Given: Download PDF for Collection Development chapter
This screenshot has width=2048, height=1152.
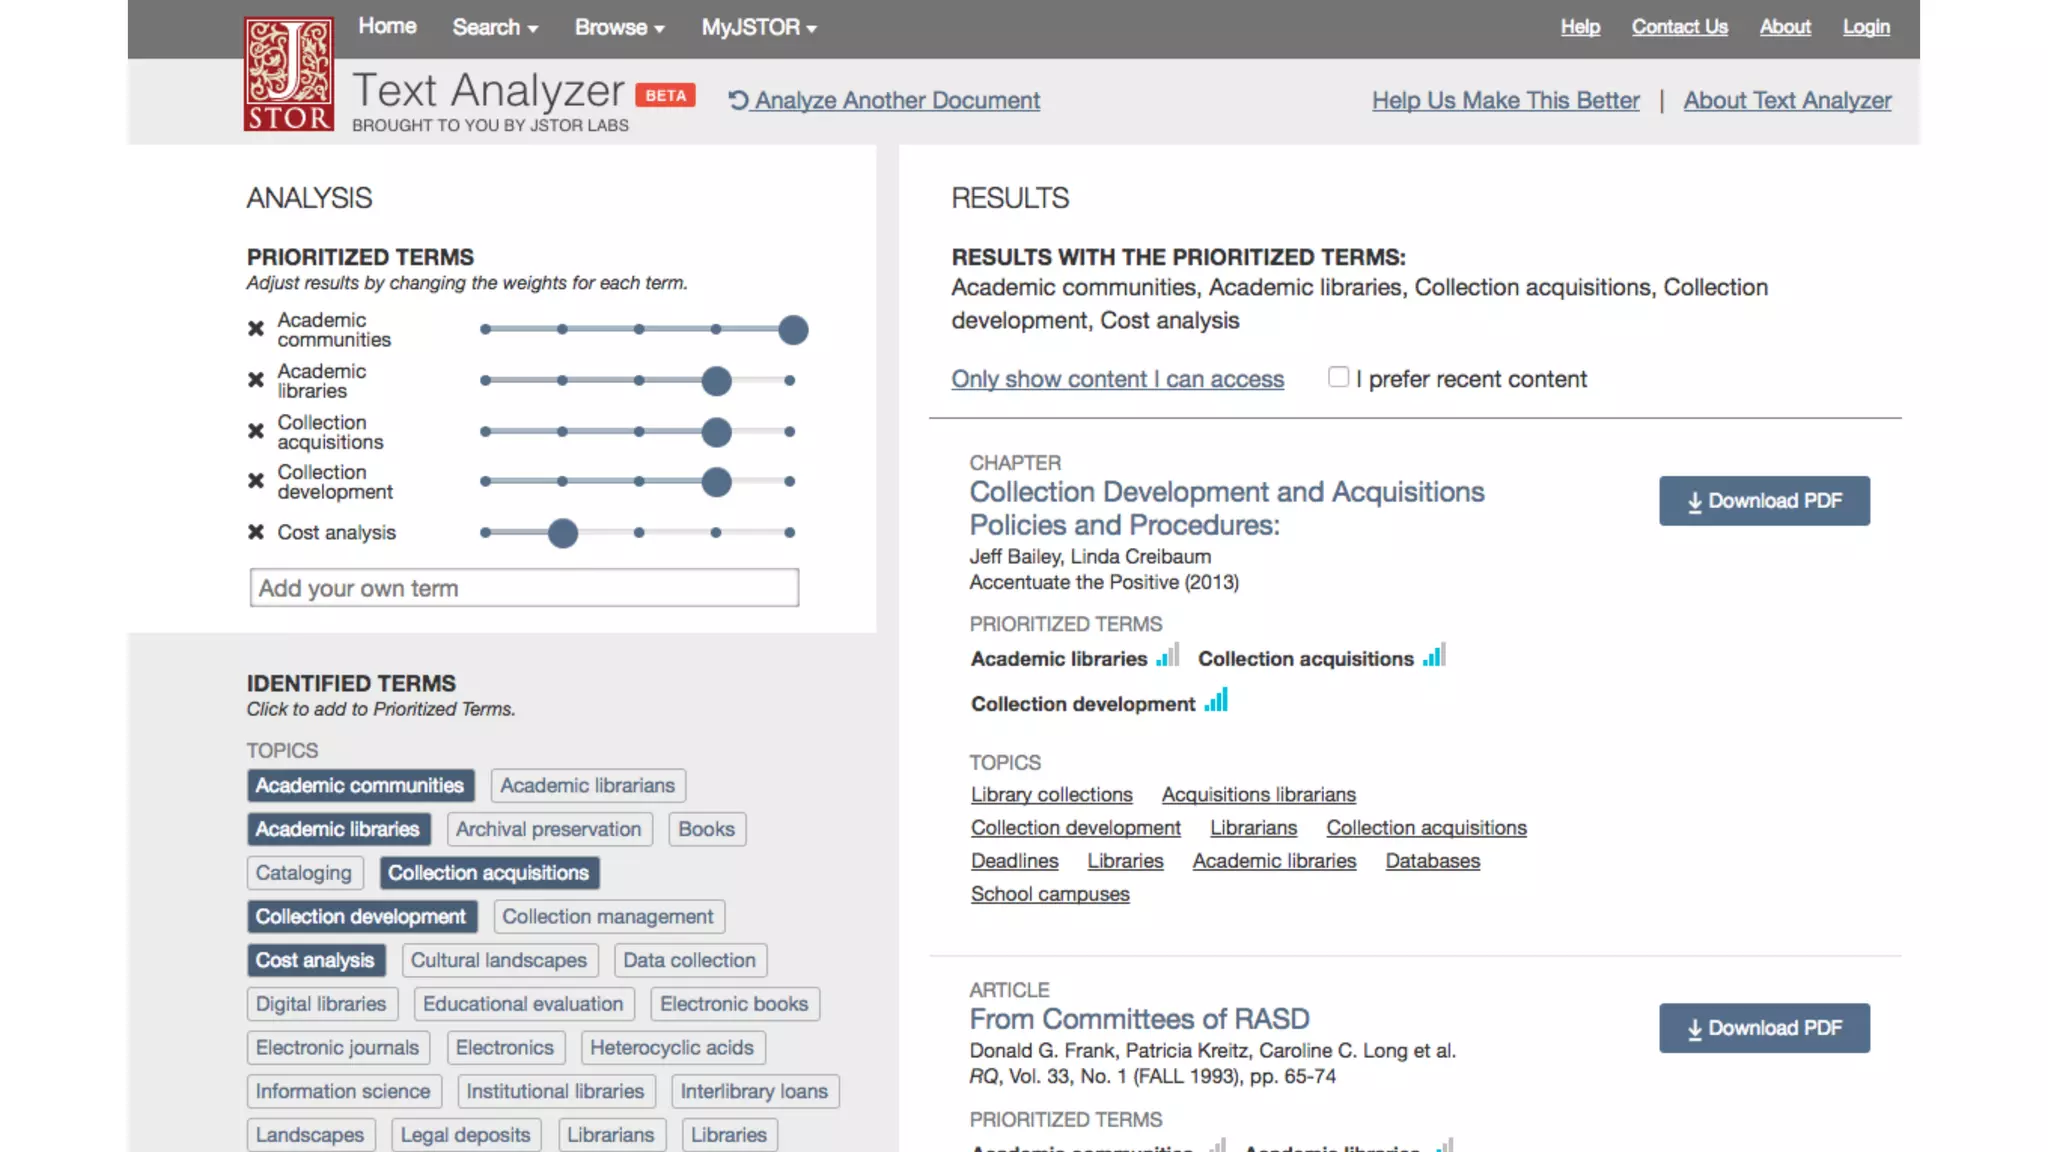Looking at the screenshot, I should (1764, 501).
